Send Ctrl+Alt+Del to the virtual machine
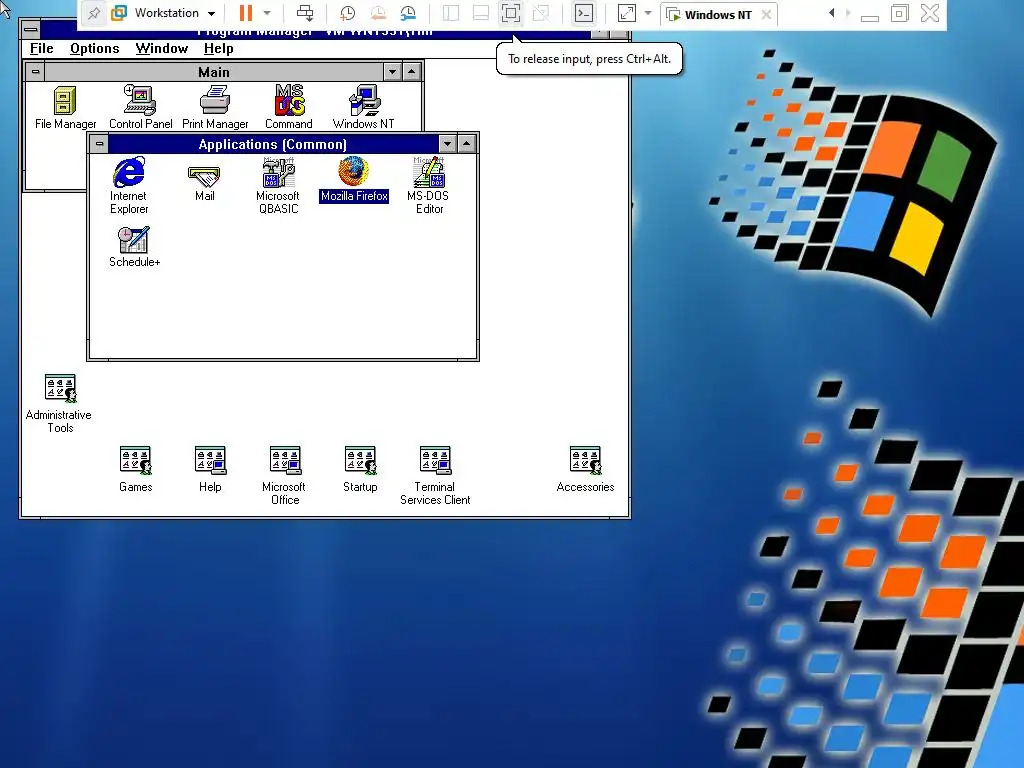Screen dimensions: 1024x768 point(305,13)
